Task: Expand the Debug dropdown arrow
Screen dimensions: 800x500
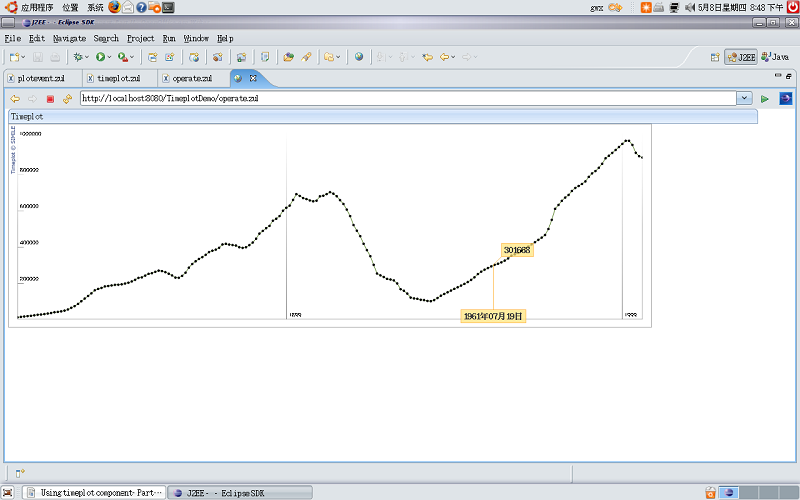Action: (x=87, y=57)
